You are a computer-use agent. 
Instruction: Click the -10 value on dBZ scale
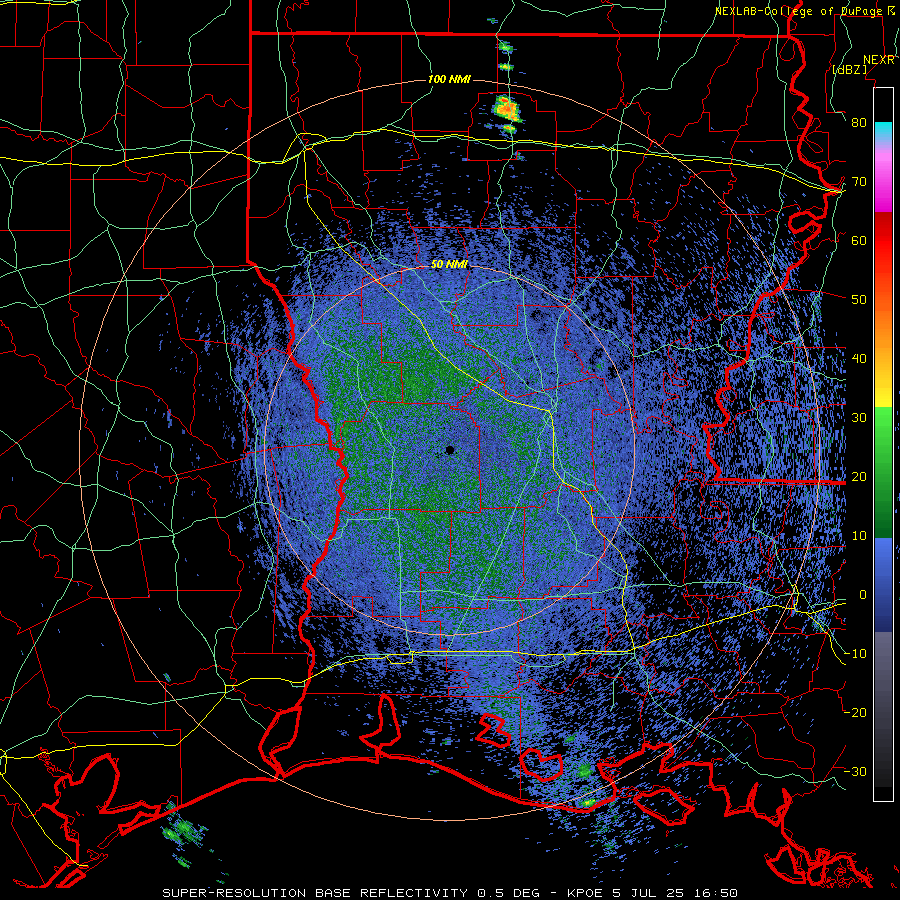[x=855, y=654]
